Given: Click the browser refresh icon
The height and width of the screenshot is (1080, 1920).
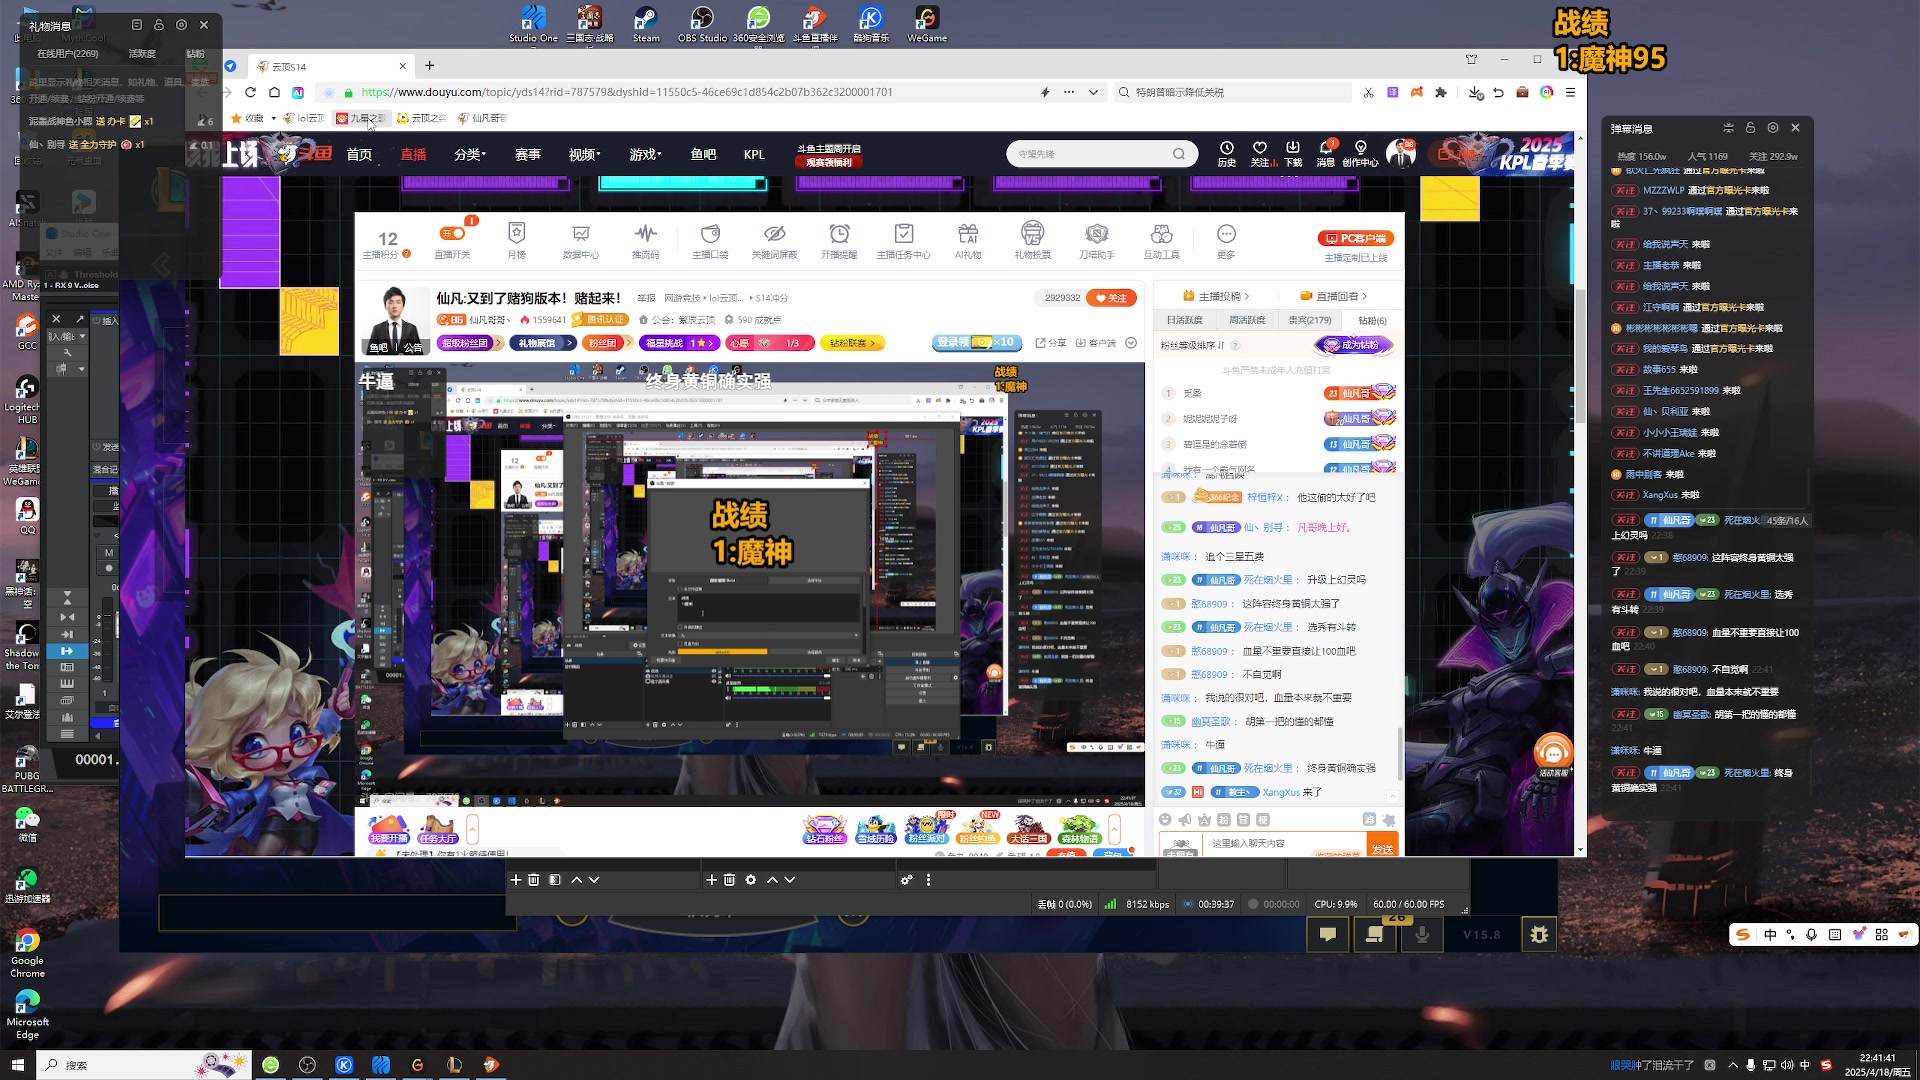Looking at the screenshot, I should click(250, 92).
